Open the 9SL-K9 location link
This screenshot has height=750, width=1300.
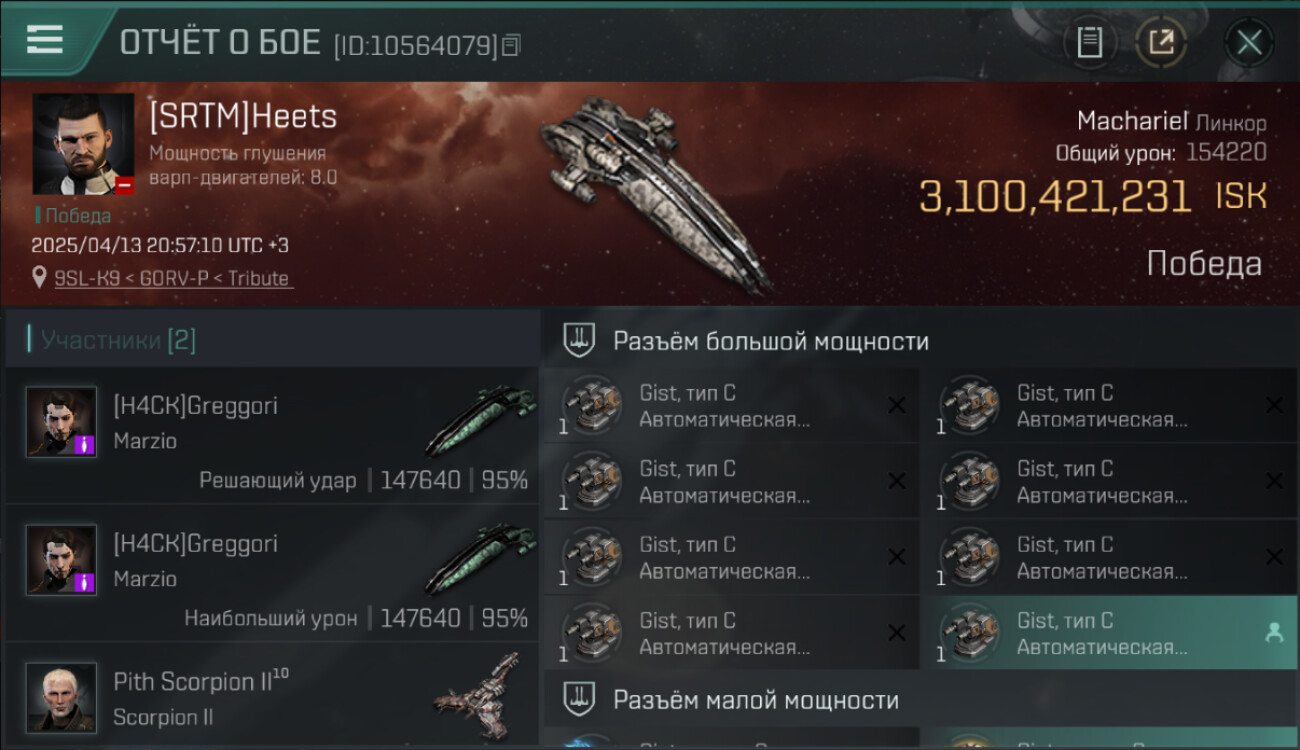click(173, 278)
